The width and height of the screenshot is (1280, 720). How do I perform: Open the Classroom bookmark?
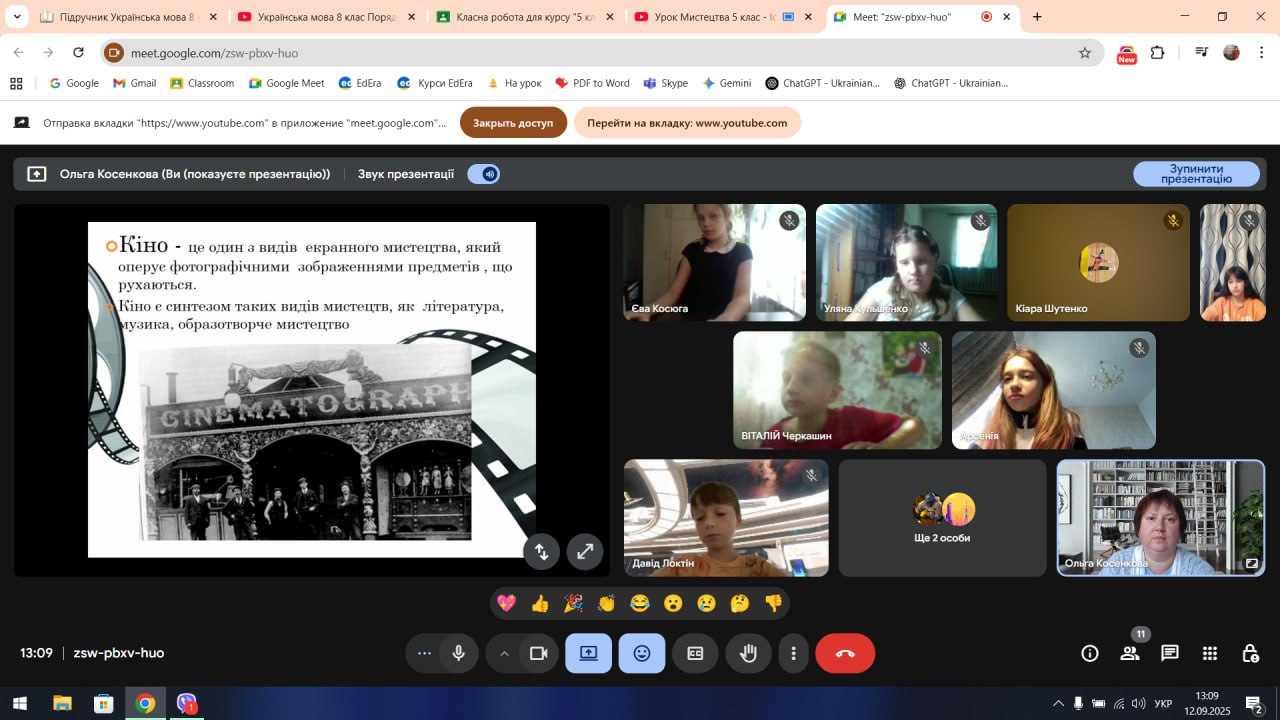[x=202, y=83]
